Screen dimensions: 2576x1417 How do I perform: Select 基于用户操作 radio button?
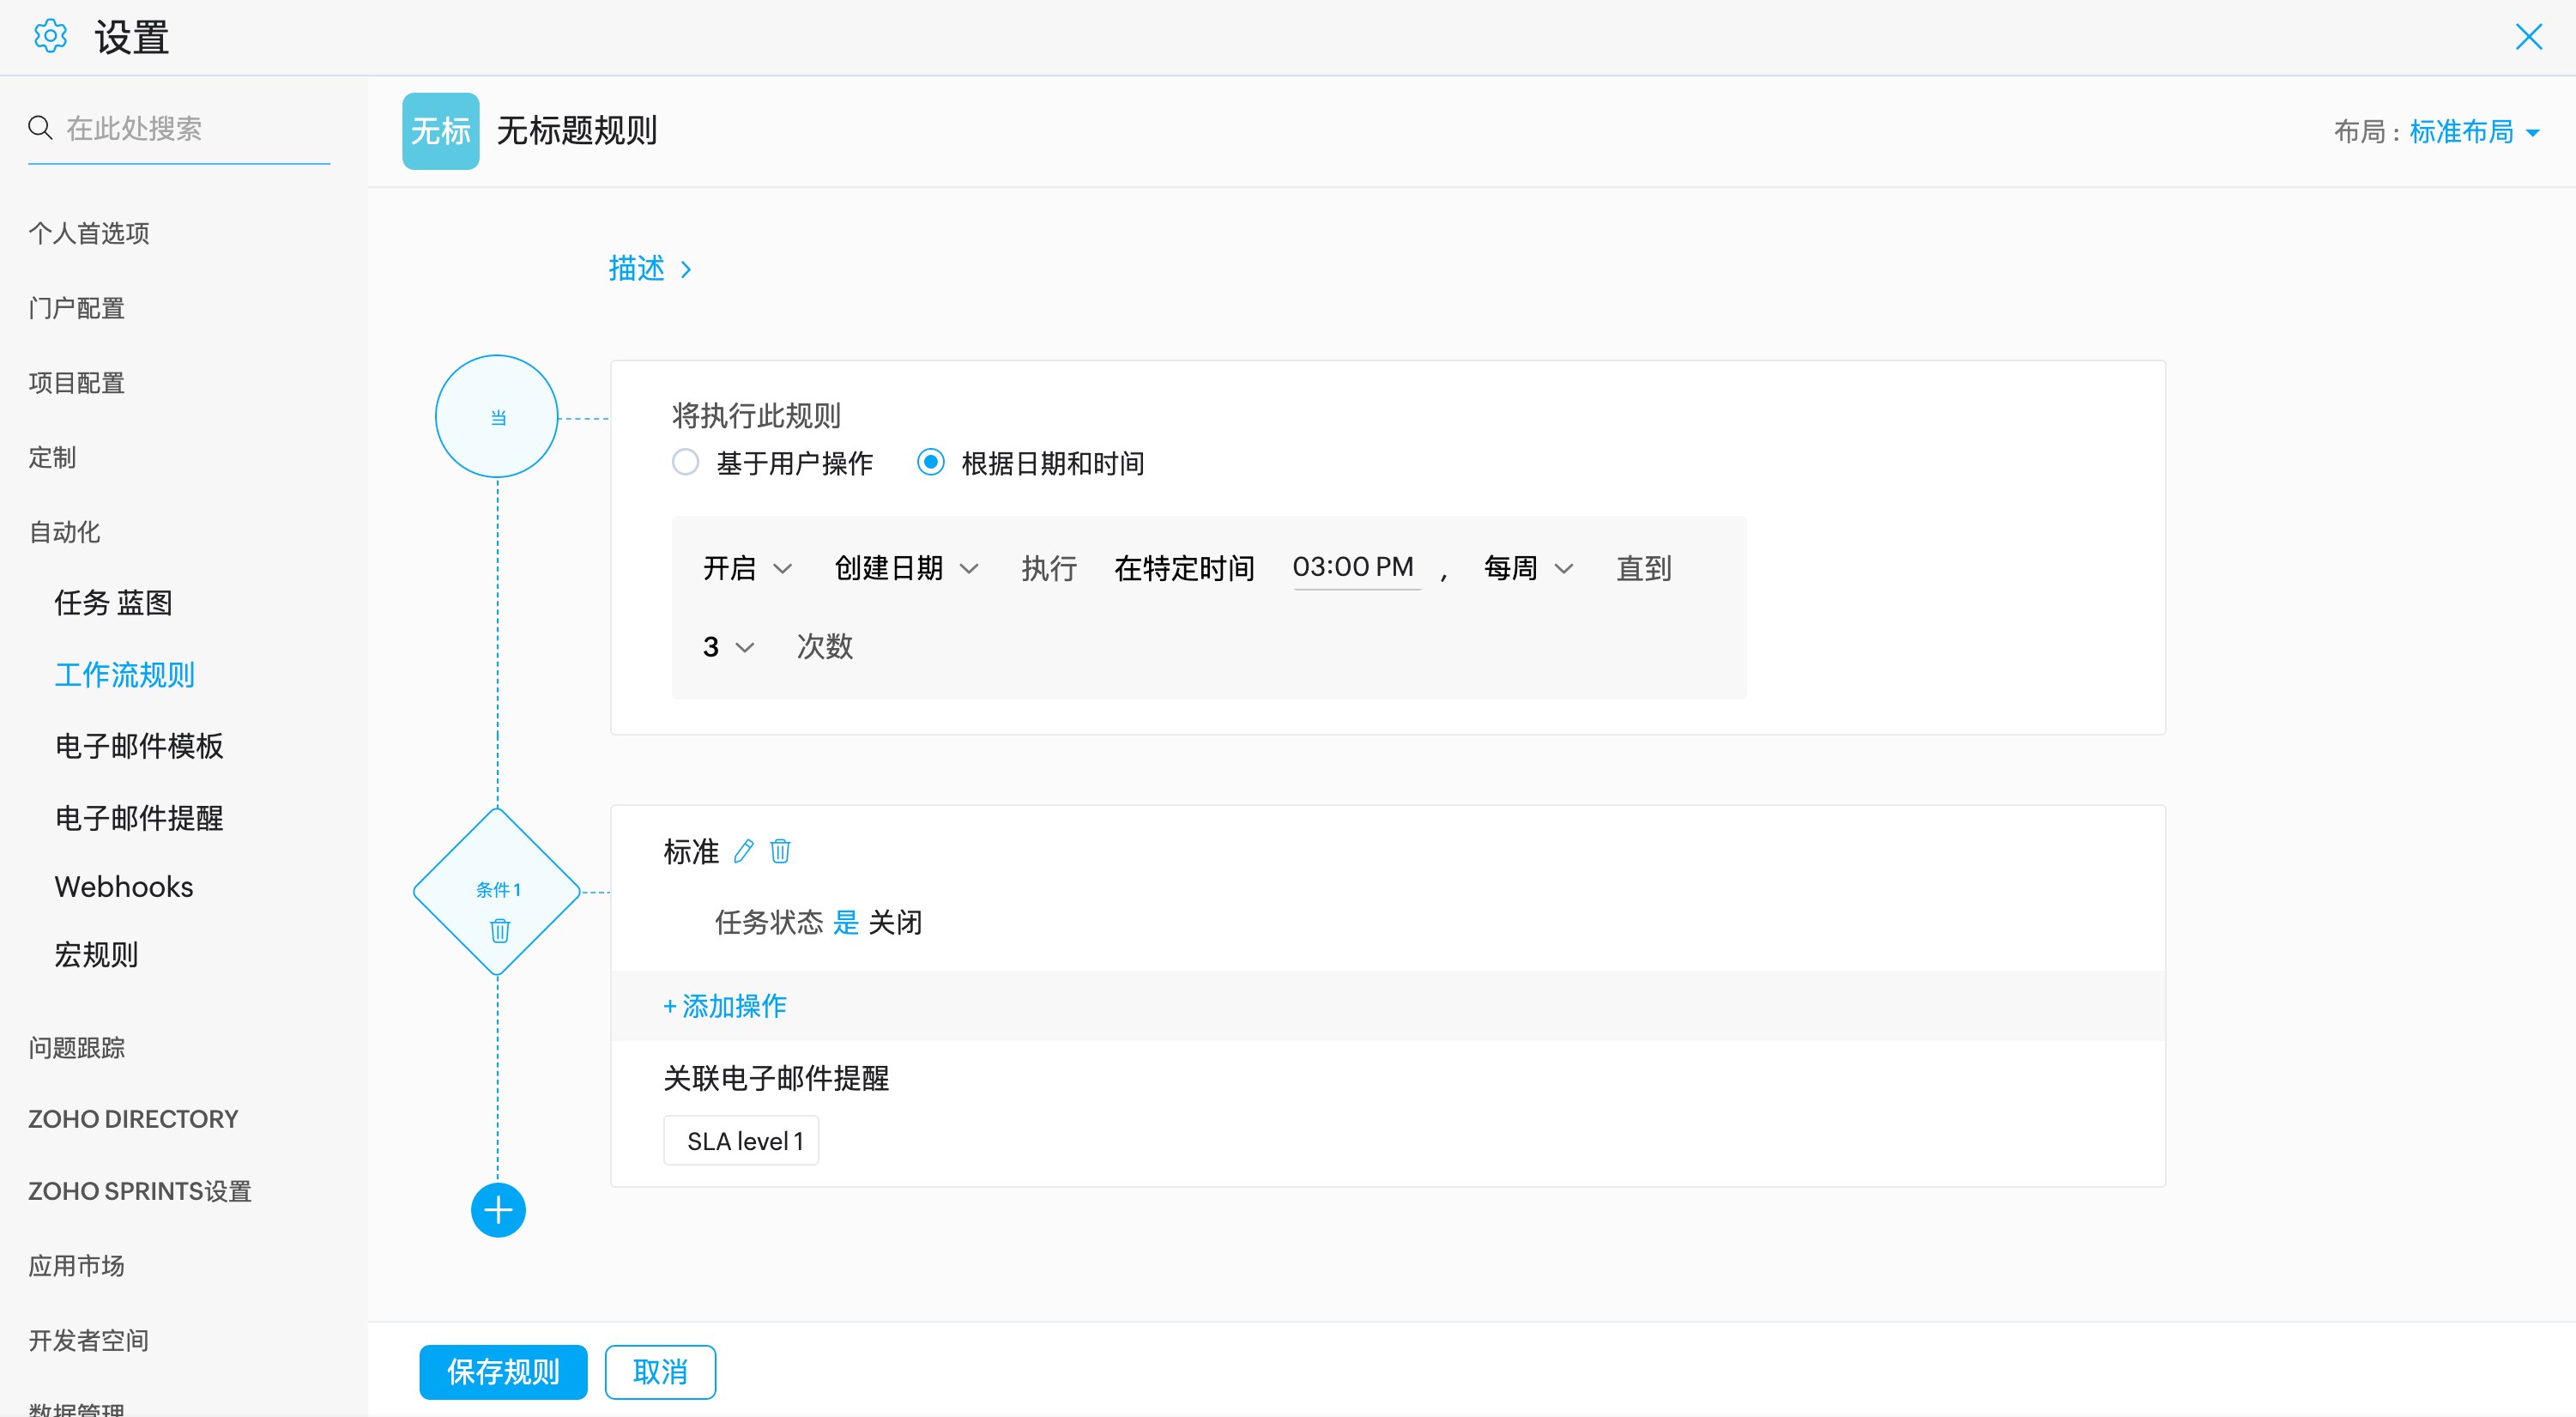tap(685, 463)
